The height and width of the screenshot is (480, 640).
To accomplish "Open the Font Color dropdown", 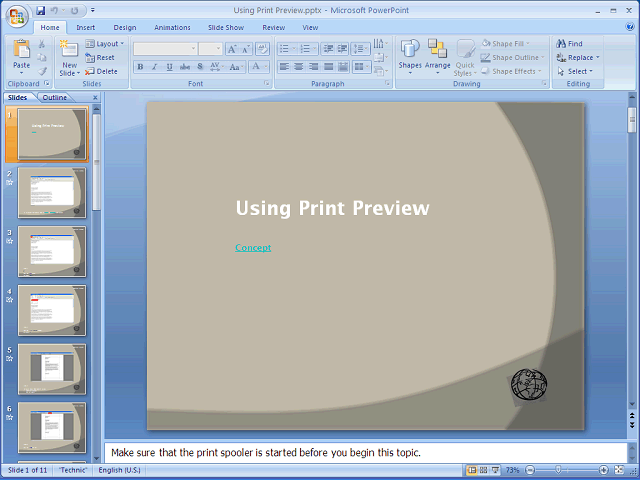I will tap(259, 67).
